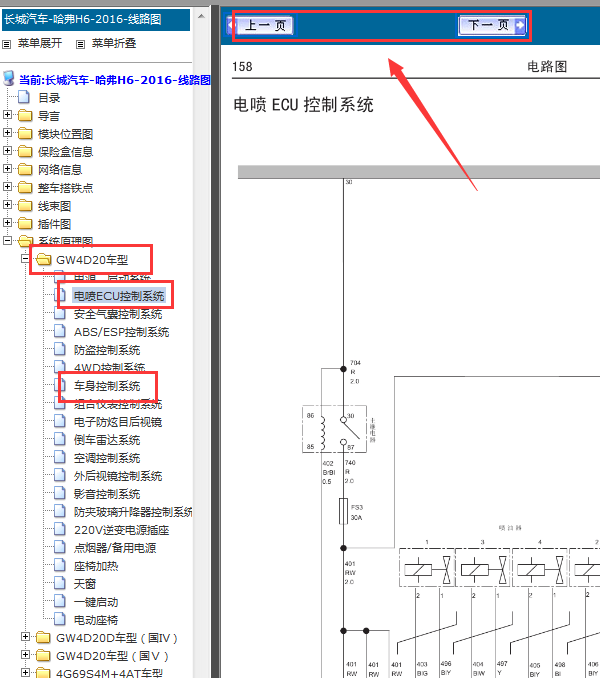Click 菜单展开 to expand all menus
Viewport: 600px width, 678px height.
(x=40, y=43)
